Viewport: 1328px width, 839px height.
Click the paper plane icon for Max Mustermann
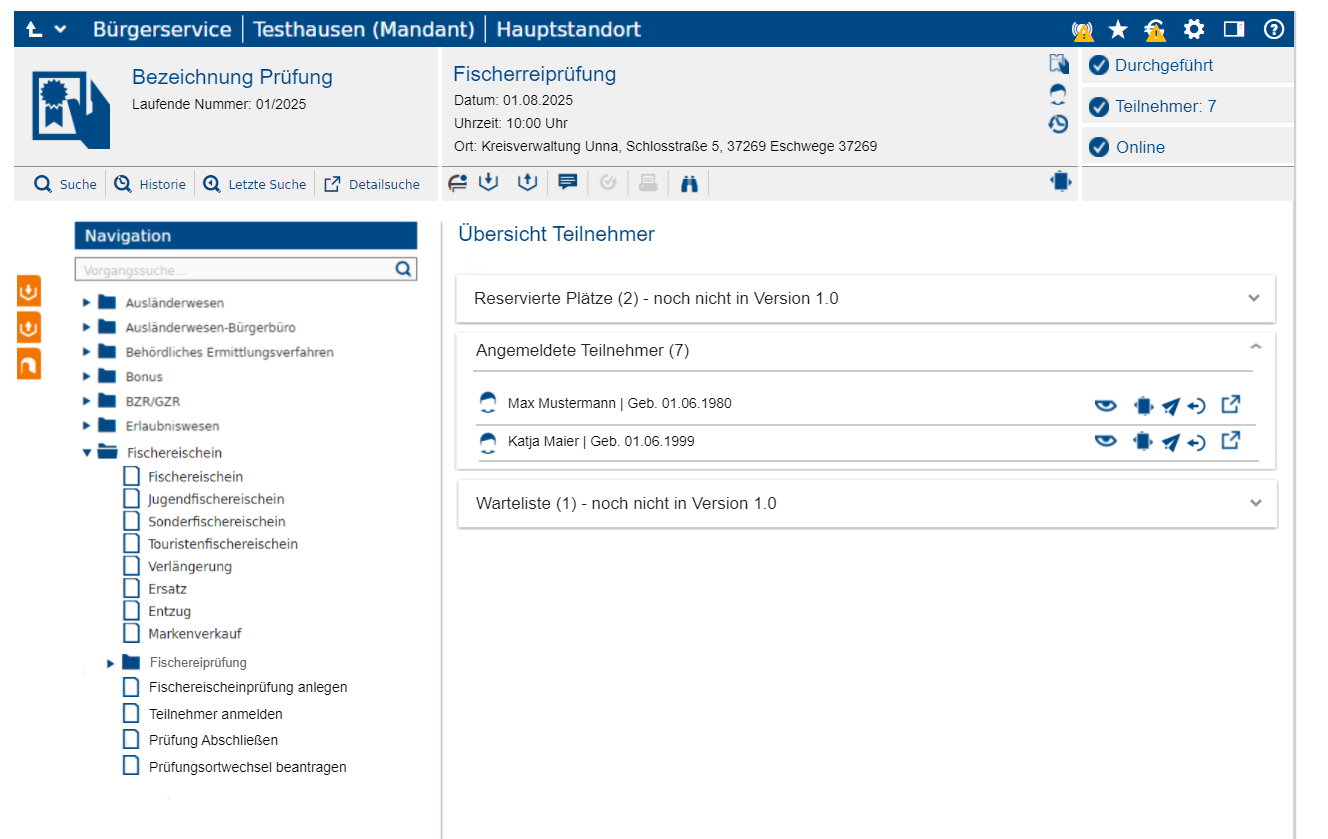1170,406
